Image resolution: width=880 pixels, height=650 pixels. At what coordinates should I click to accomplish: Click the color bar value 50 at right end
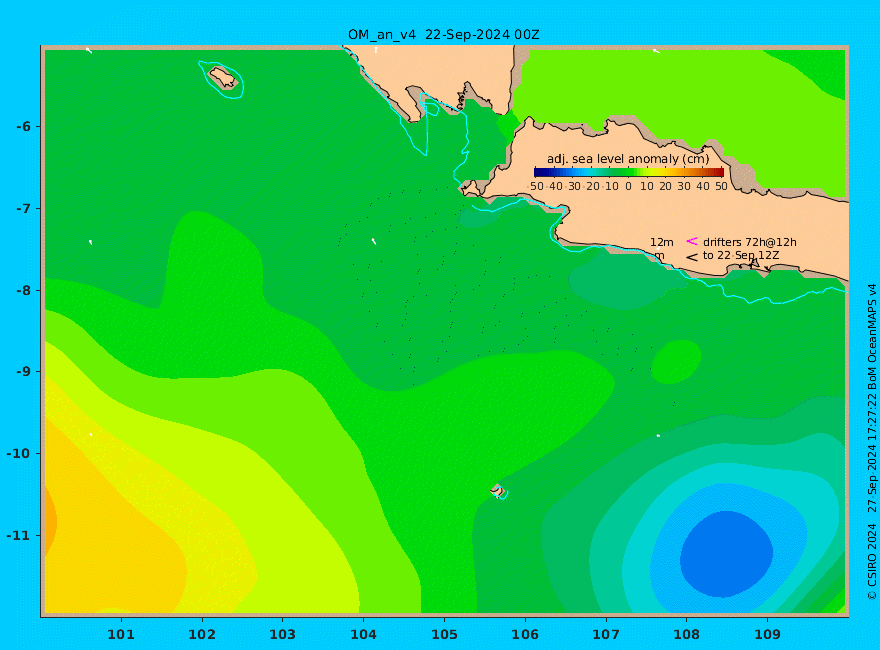721,186
